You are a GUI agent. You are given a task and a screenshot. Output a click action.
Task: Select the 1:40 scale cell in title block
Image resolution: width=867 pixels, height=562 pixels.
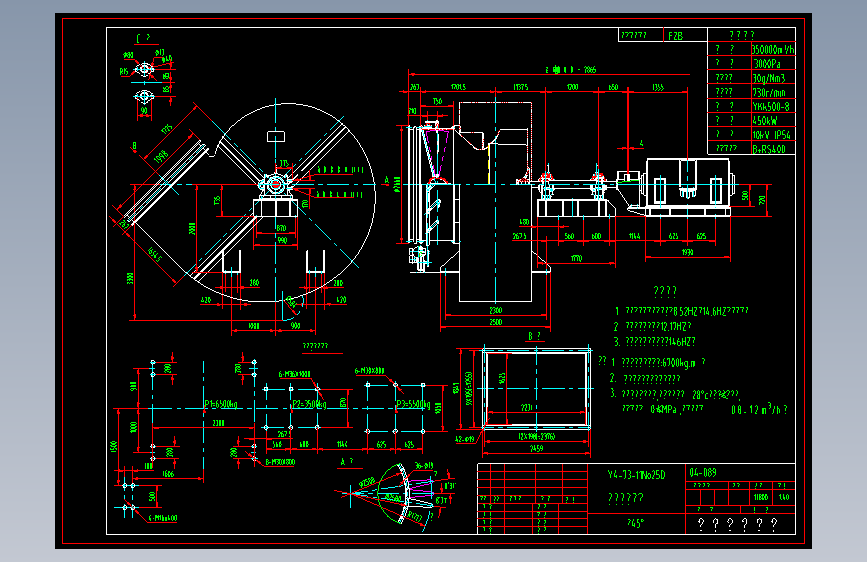point(784,497)
